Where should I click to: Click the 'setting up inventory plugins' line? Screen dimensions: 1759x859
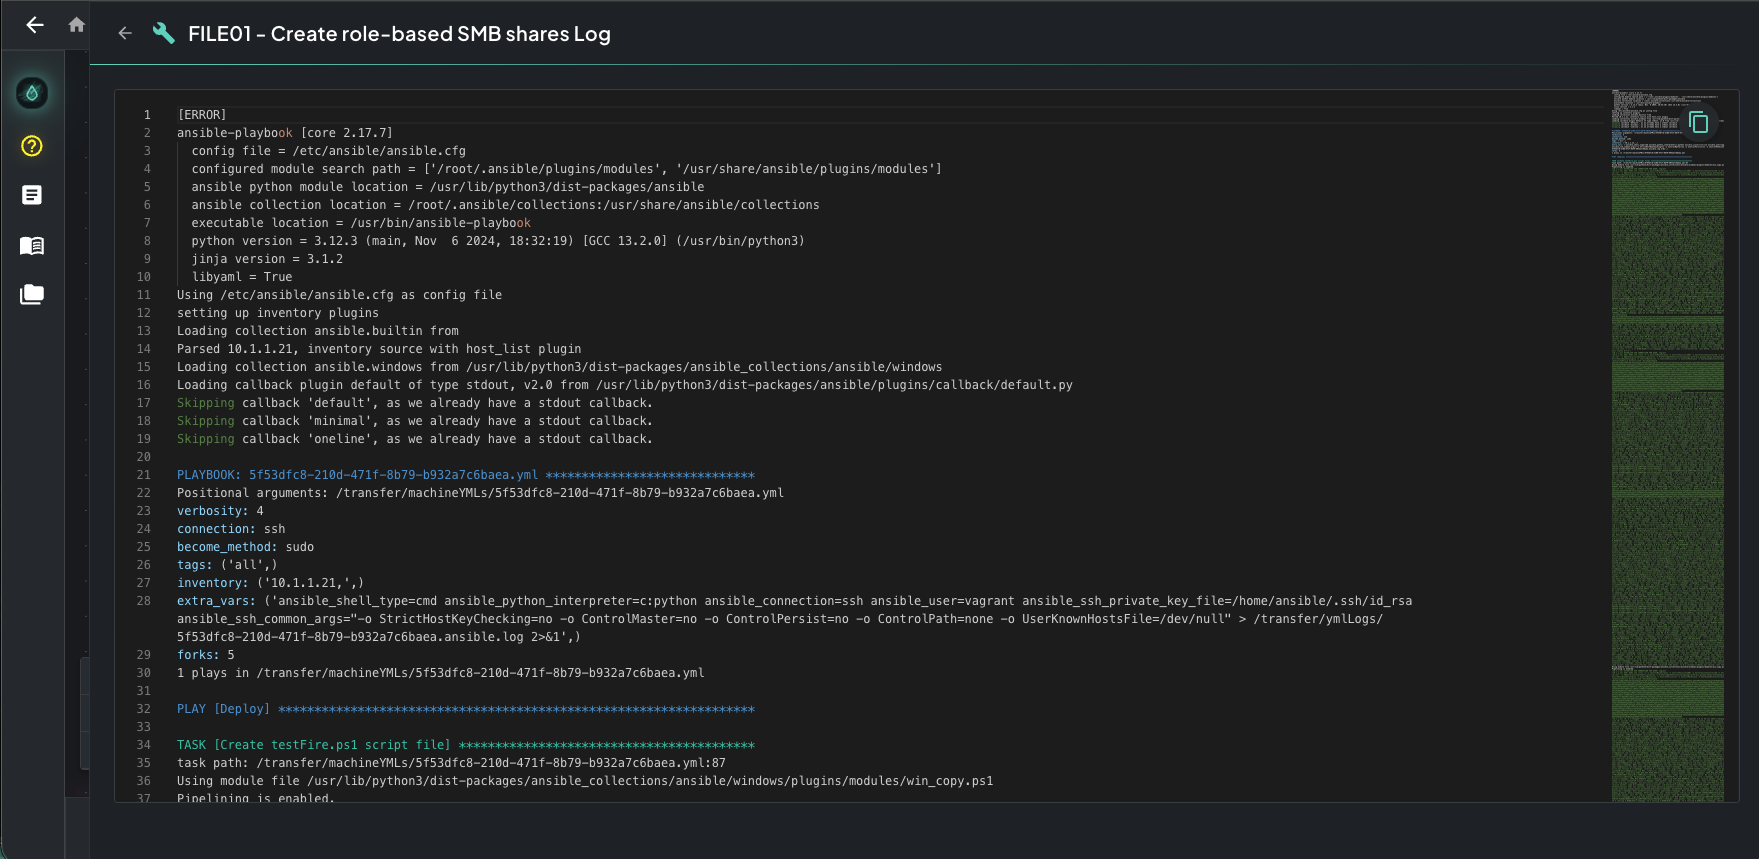[278, 313]
